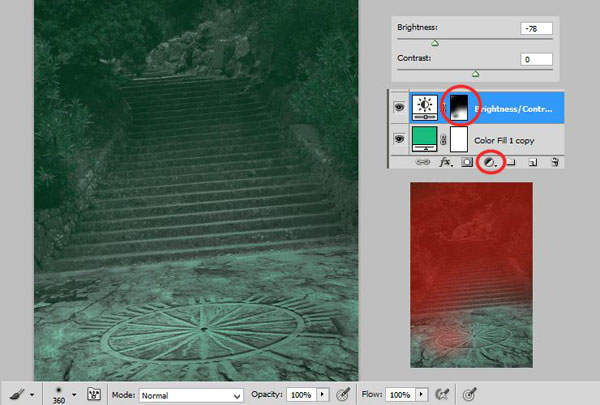Hide the Brightness/Contrast layer
Viewport: 600px width, 405px height.
[x=399, y=107]
